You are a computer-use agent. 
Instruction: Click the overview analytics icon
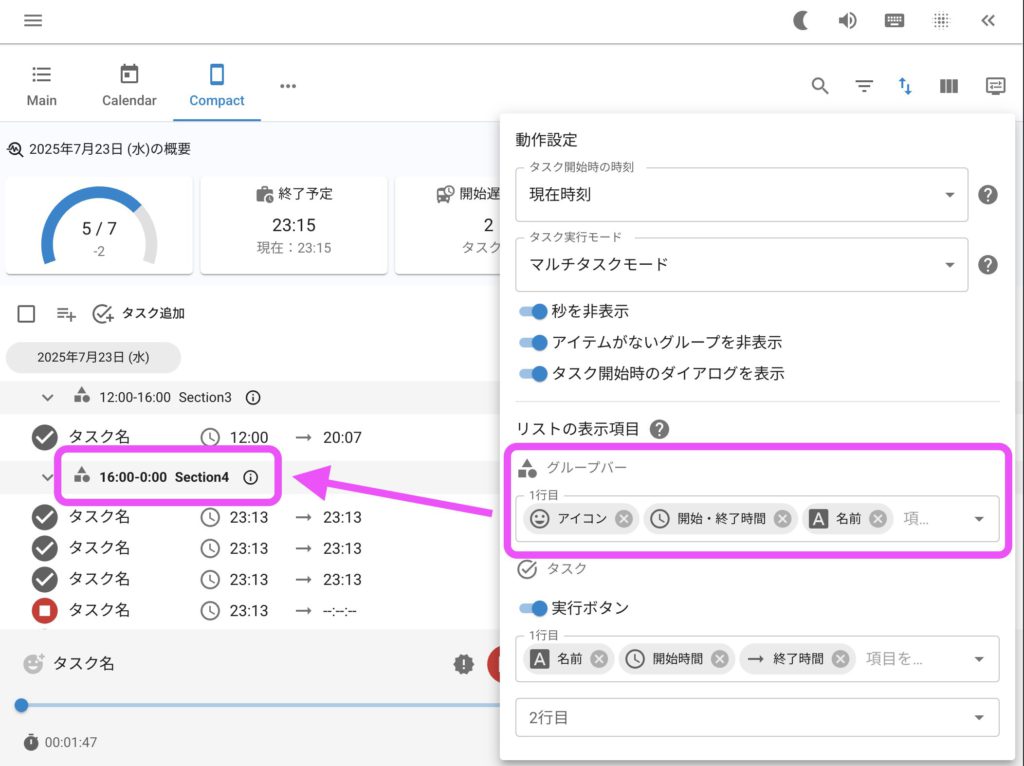click(15, 150)
